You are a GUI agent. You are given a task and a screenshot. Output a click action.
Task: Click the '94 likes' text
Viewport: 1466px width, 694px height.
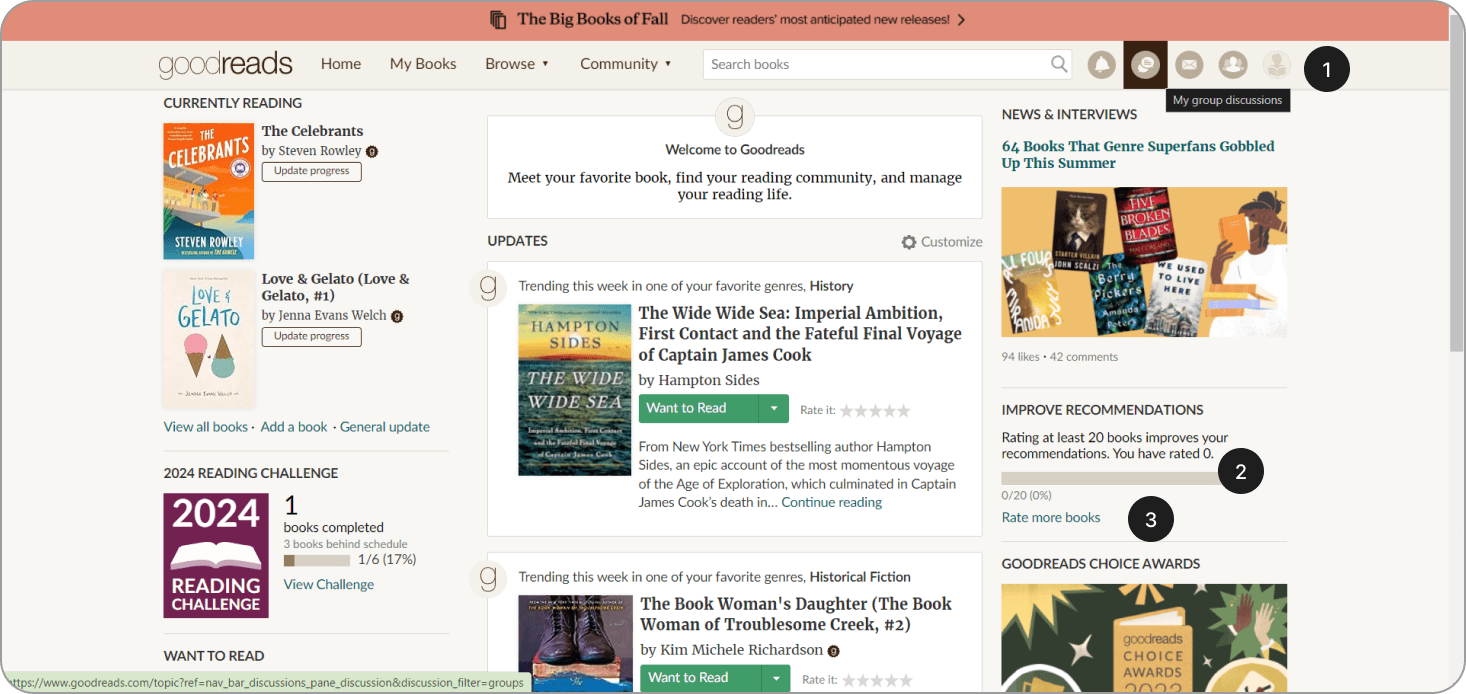1021,357
